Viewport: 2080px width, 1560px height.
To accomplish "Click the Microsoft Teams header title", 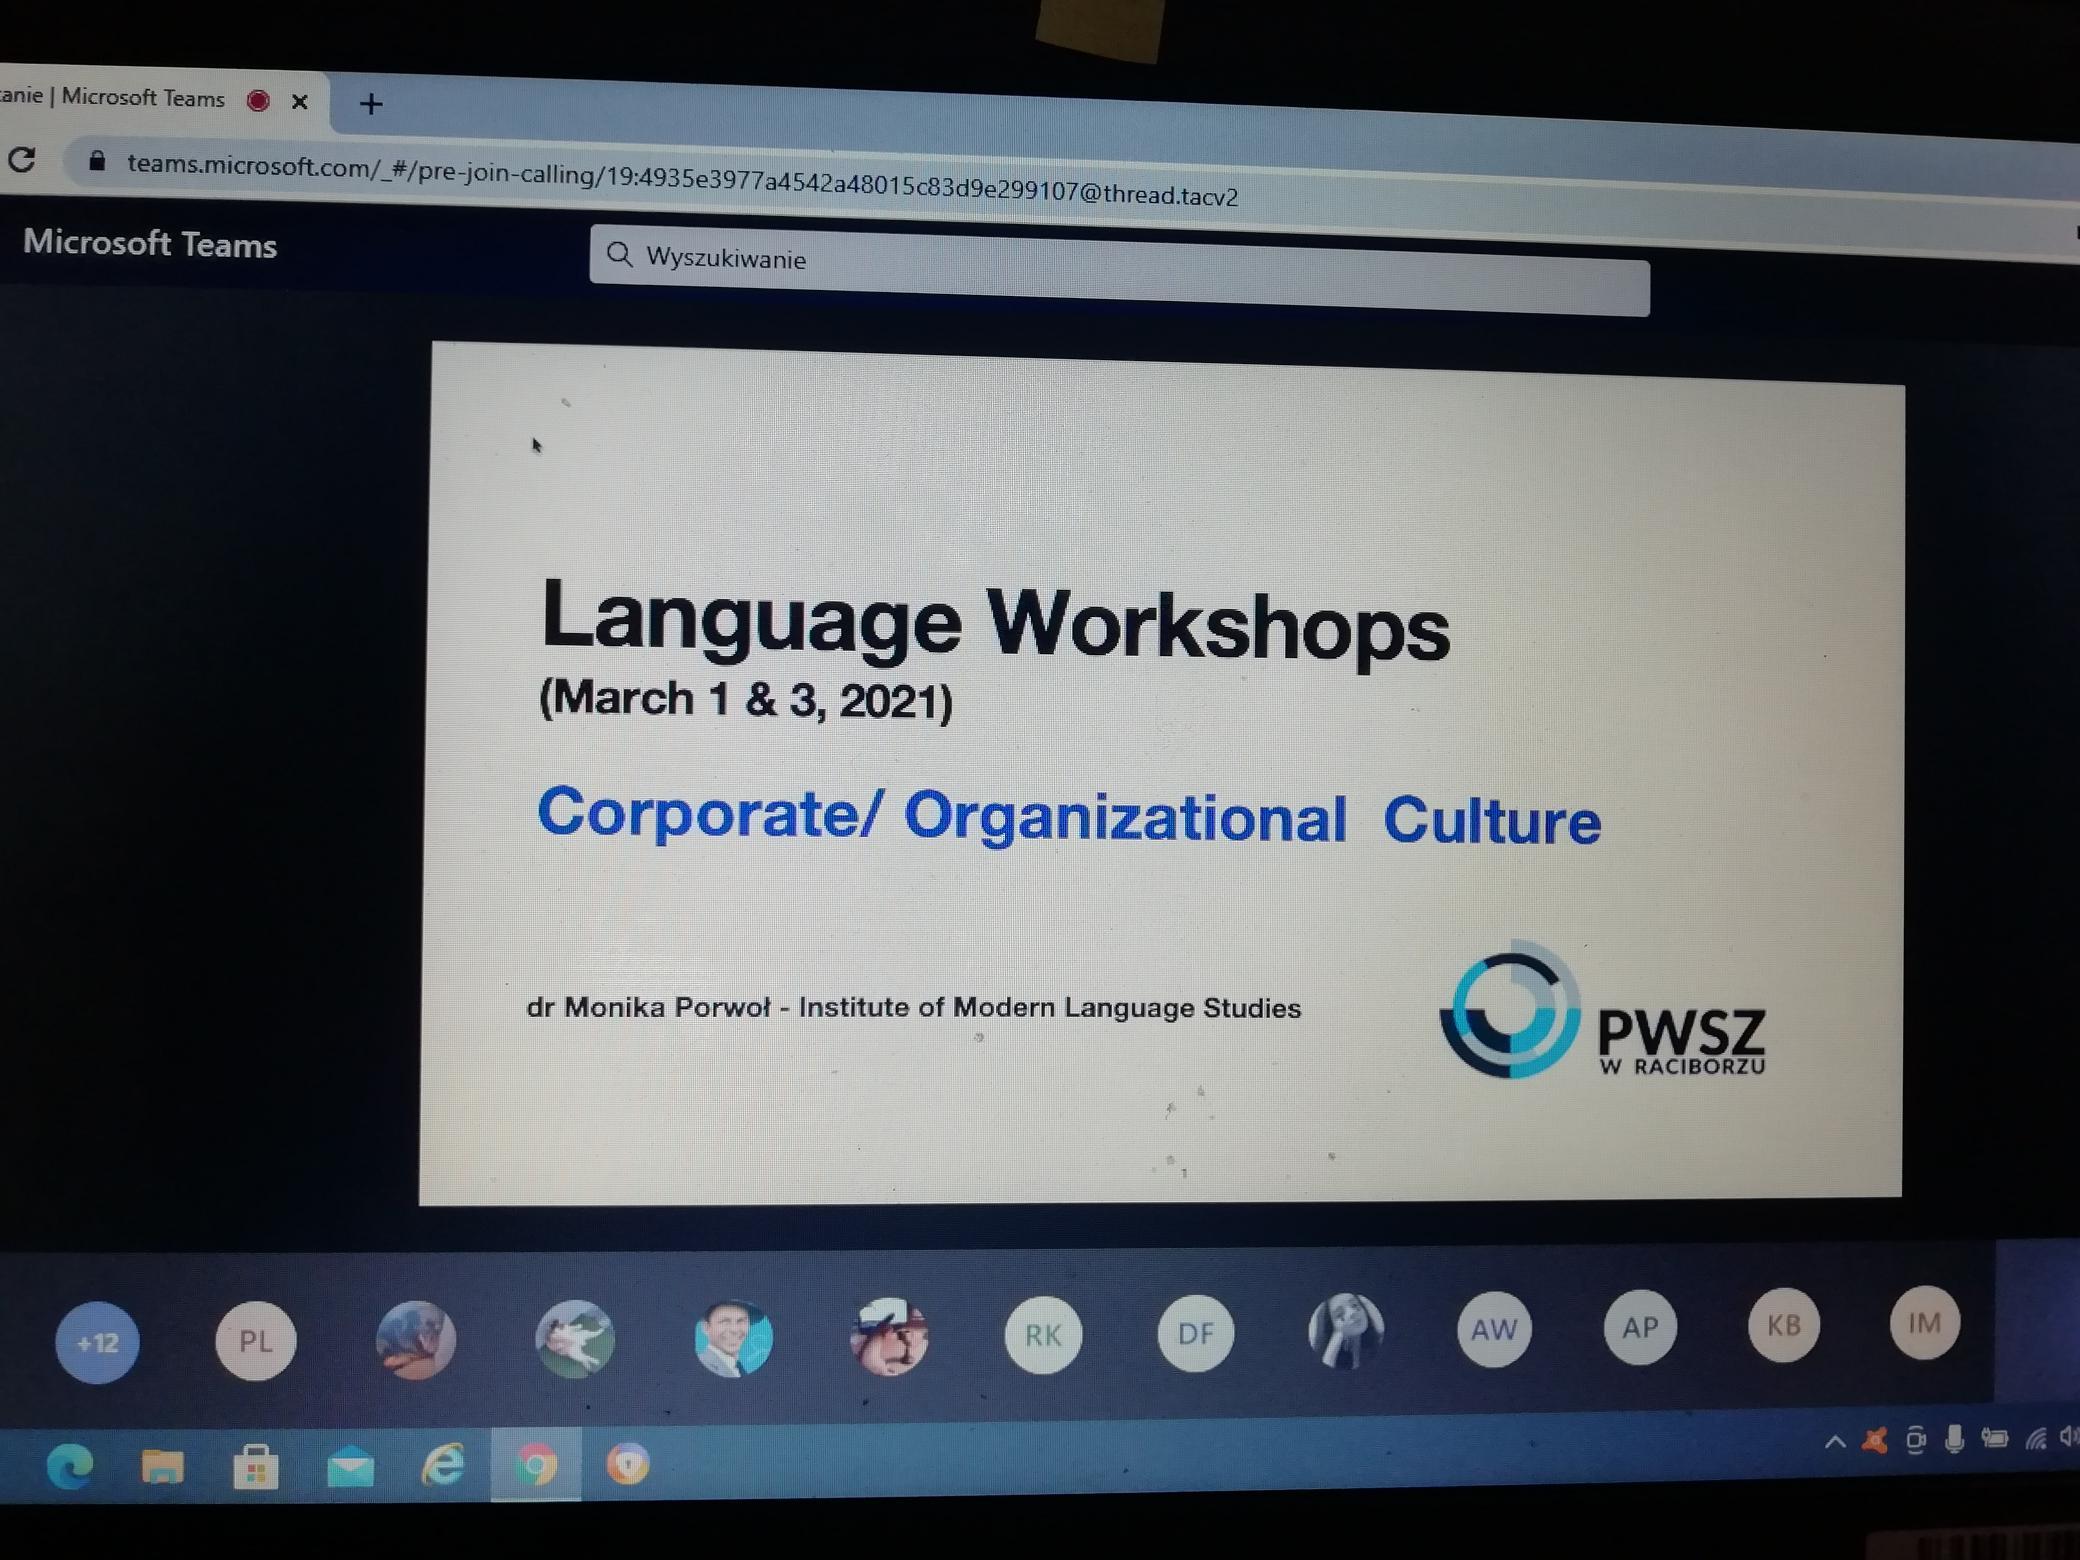I will 150,244.
